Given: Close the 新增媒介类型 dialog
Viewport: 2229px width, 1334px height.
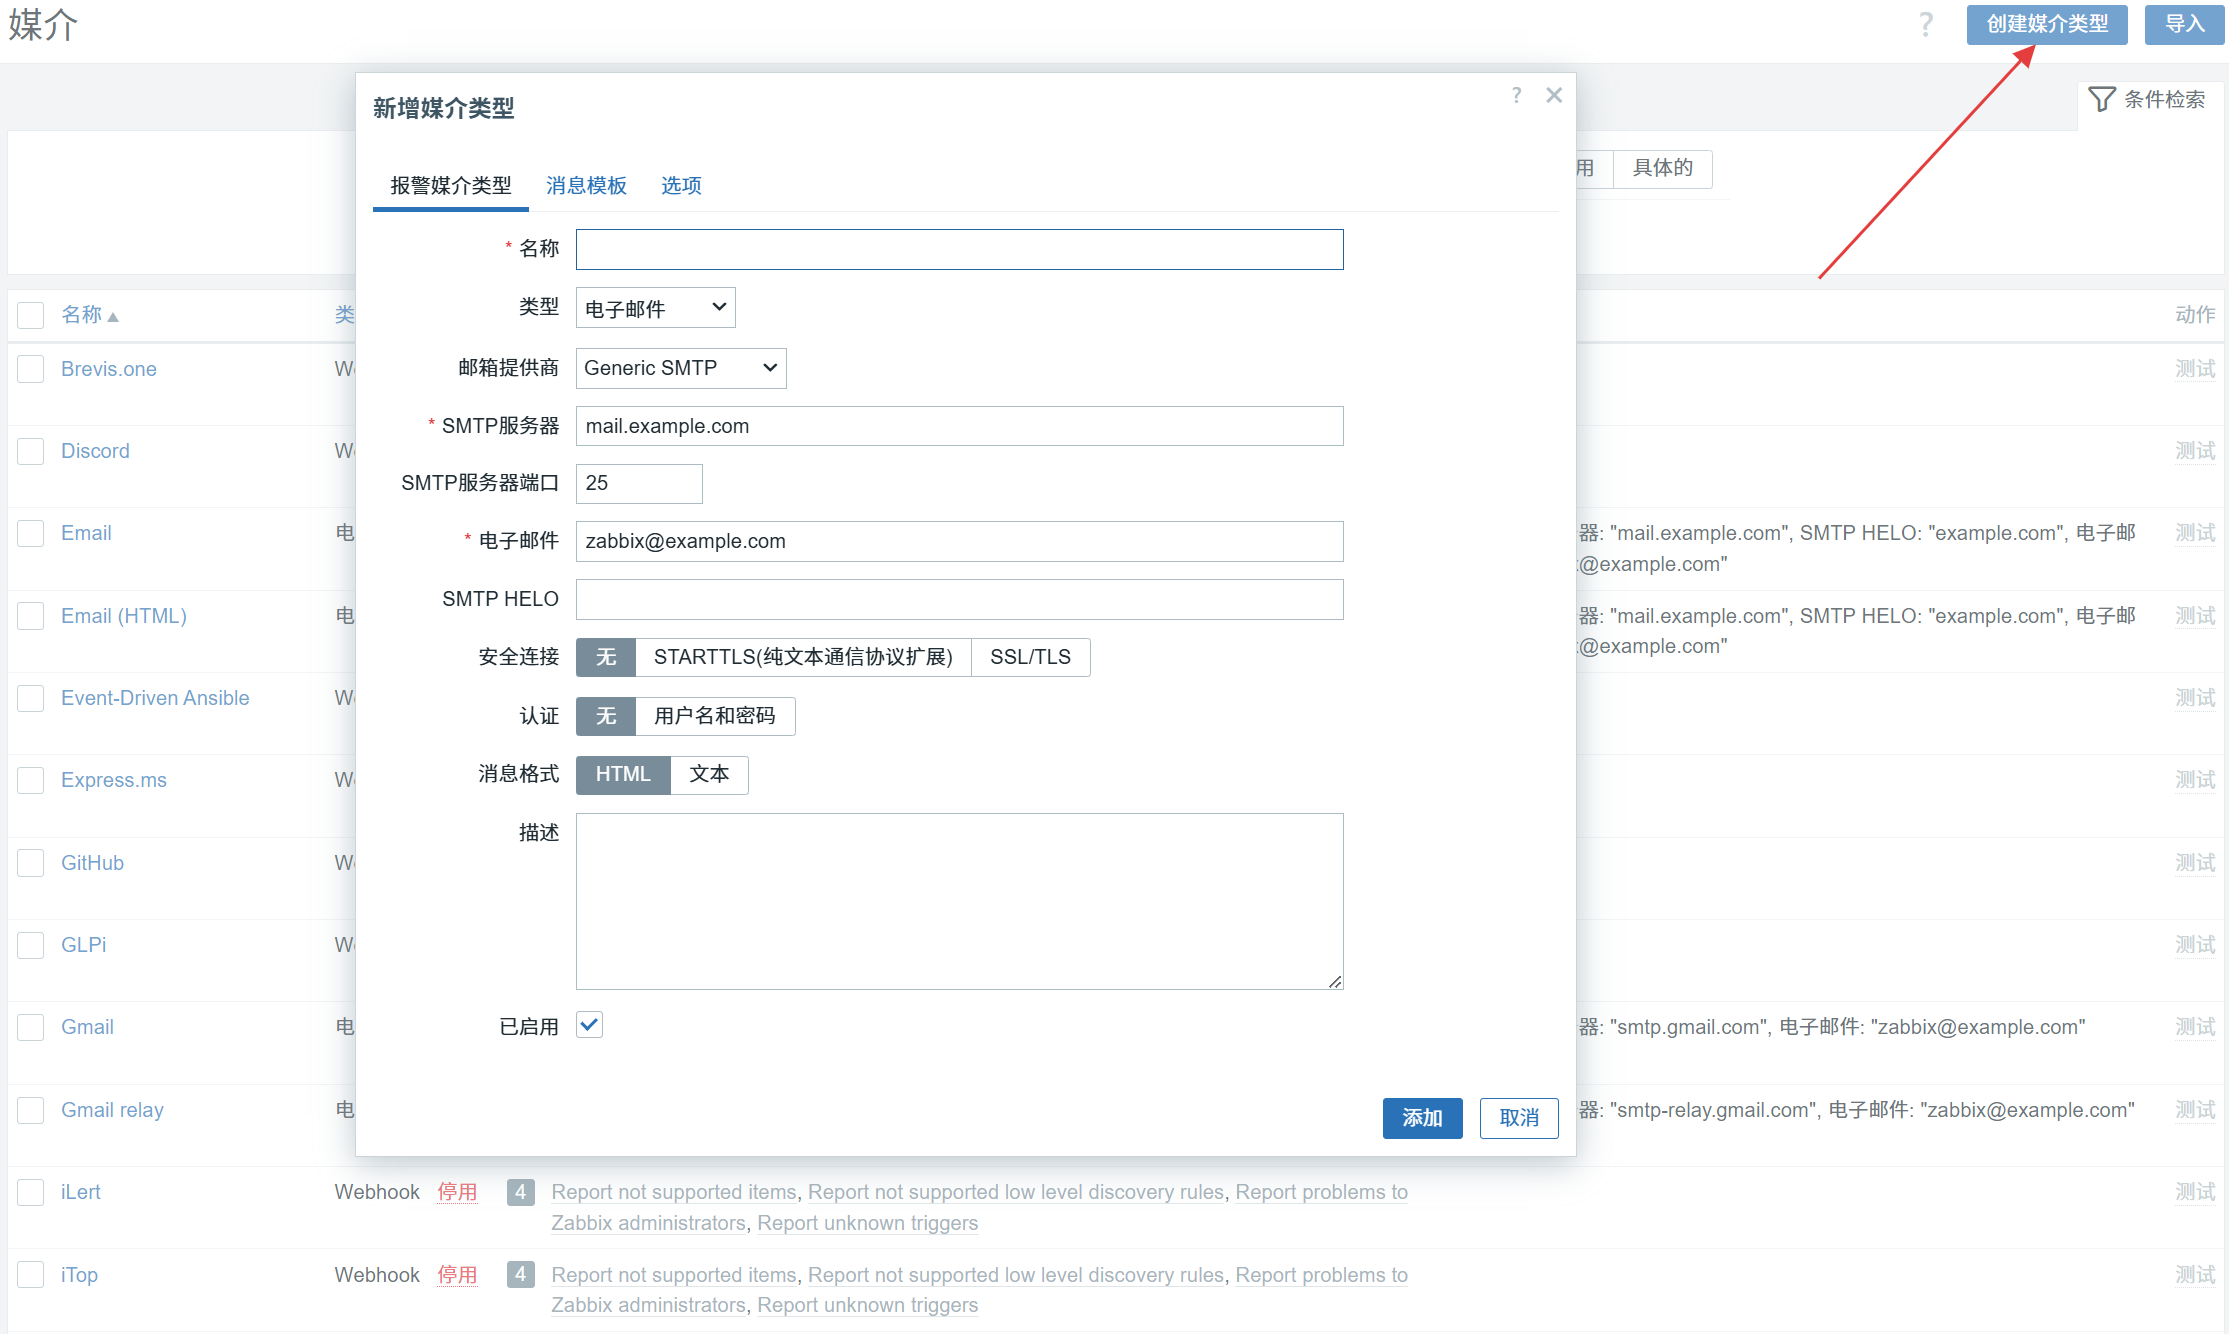Looking at the screenshot, I should tap(1554, 95).
